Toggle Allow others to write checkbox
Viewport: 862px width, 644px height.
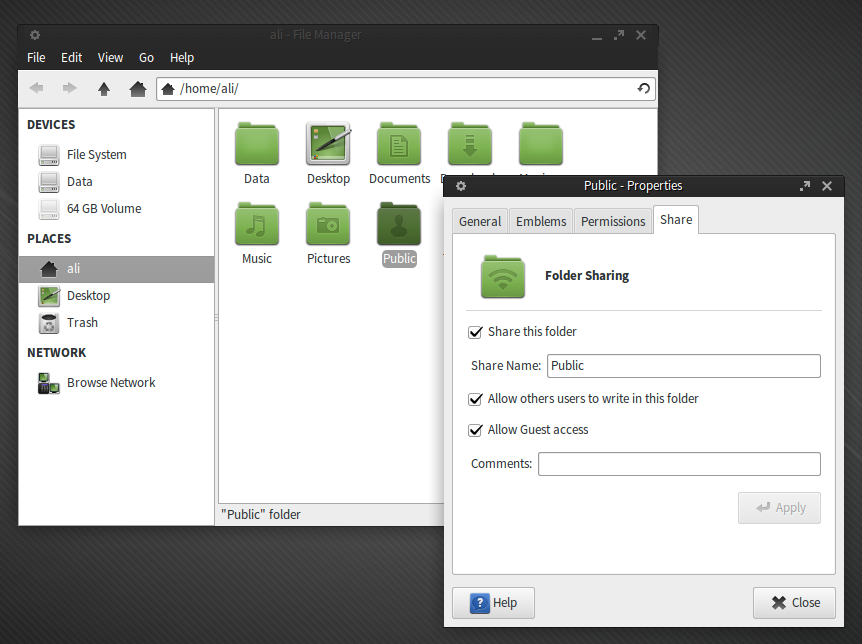tap(476, 399)
